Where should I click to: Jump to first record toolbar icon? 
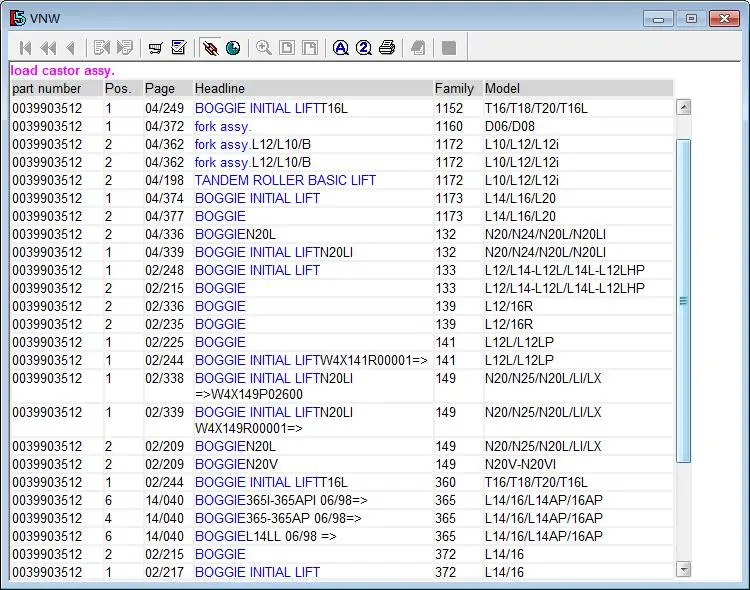25,48
